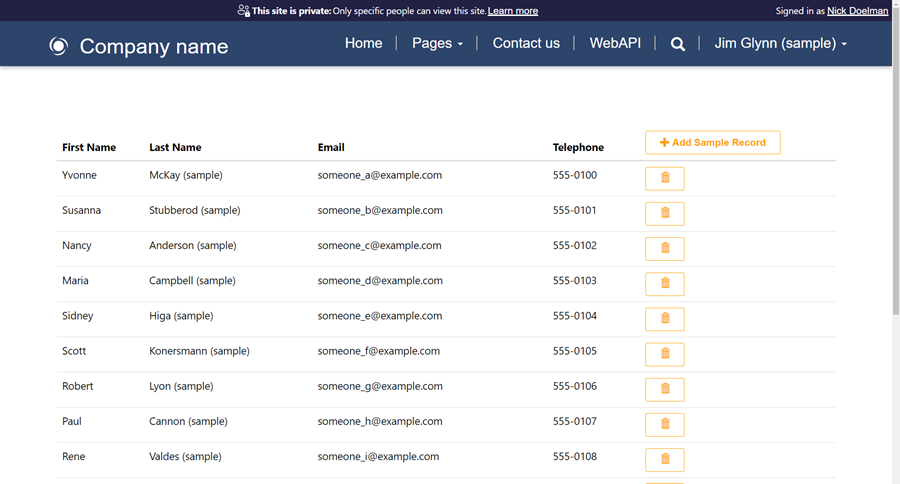
Task: Click telephone 555-0108
Action: (x=575, y=456)
